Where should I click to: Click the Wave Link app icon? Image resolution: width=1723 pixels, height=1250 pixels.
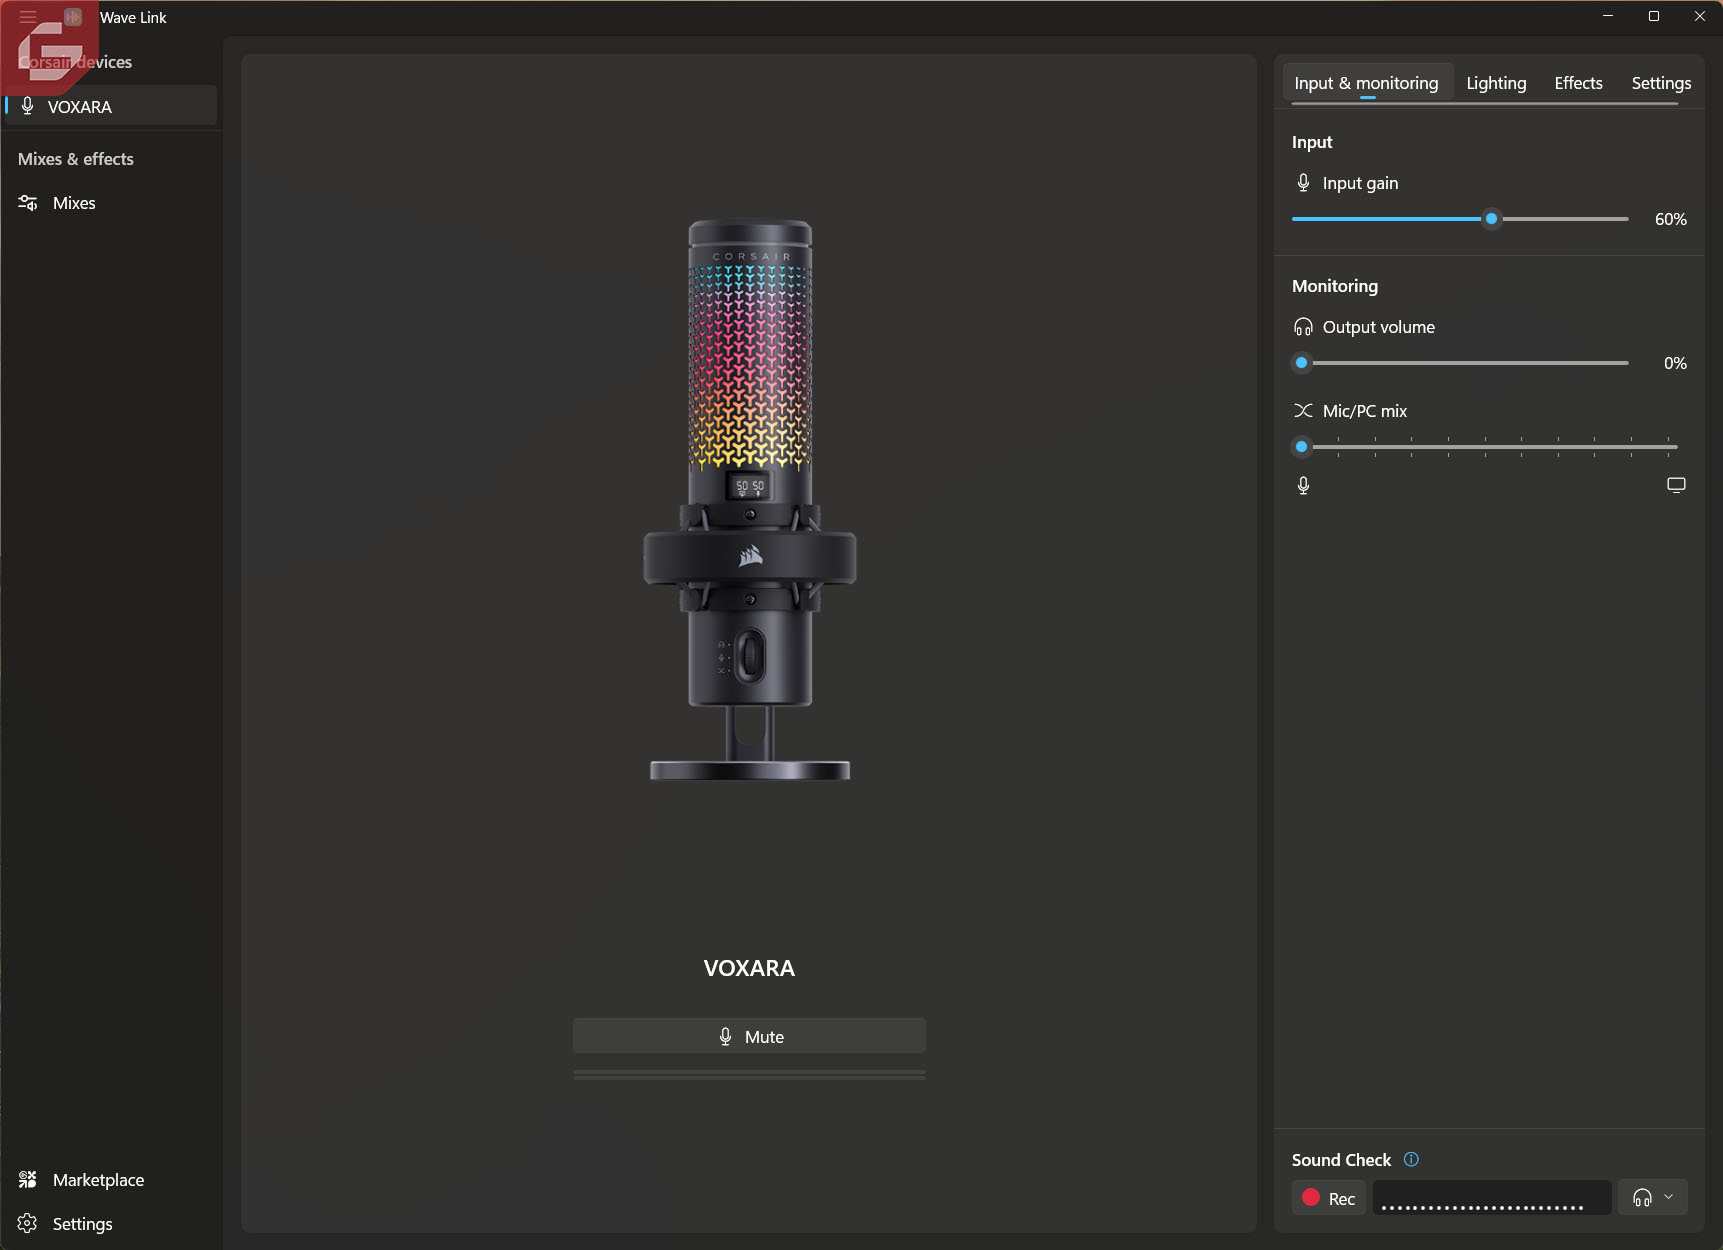tap(73, 17)
